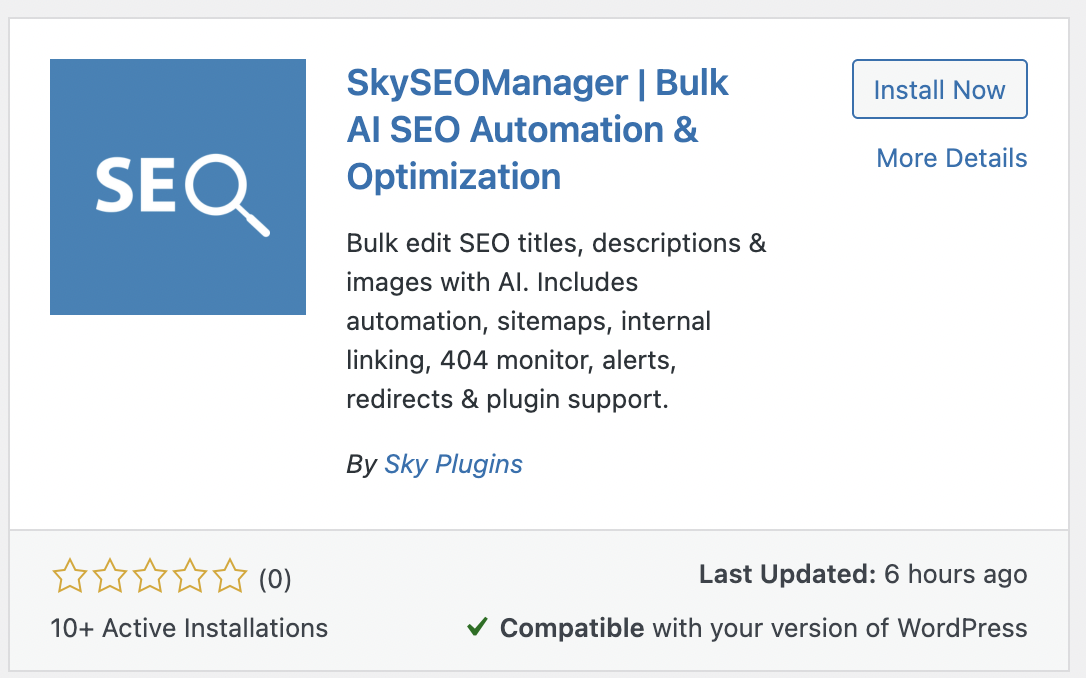Click 'Compatible with your version of WordPress'

click(763, 628)
